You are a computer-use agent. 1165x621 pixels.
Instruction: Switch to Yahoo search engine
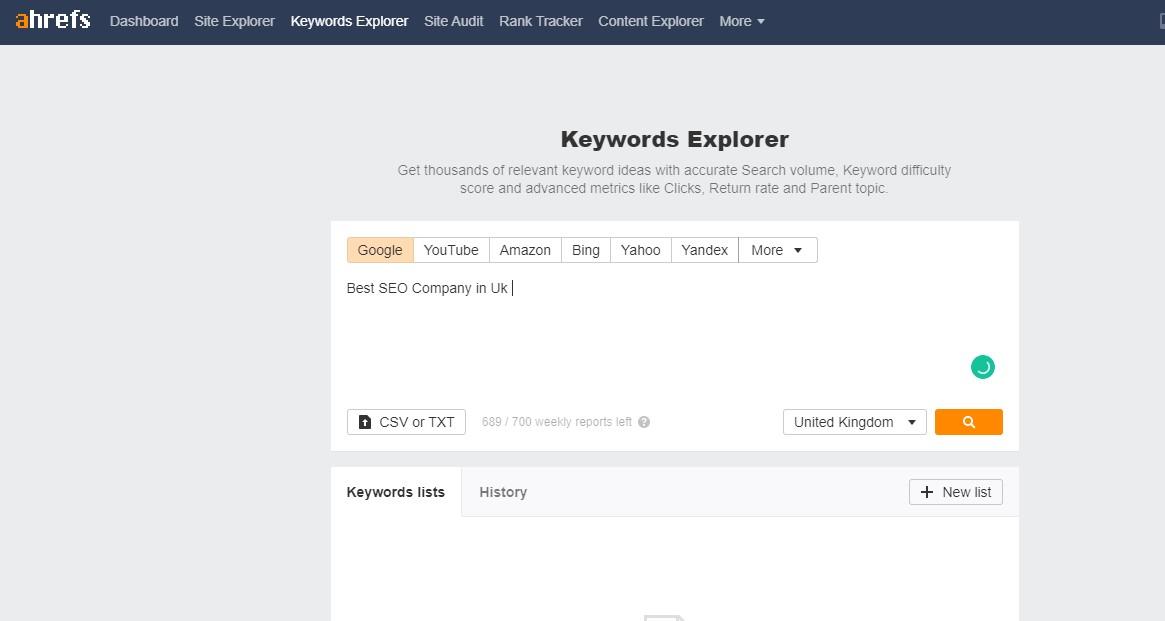(640, 250)
